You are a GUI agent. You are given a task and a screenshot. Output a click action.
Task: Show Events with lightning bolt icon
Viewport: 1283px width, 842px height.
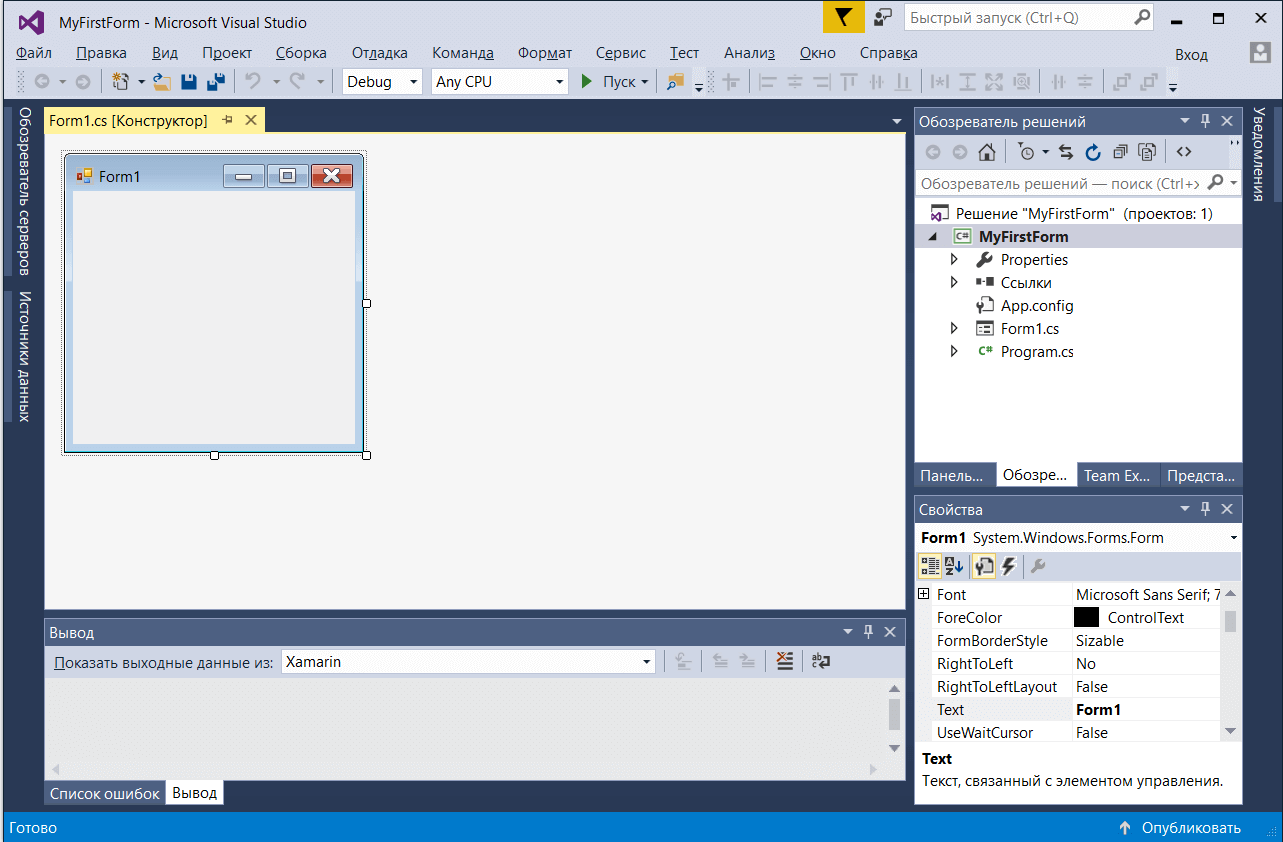point(1008,567)
